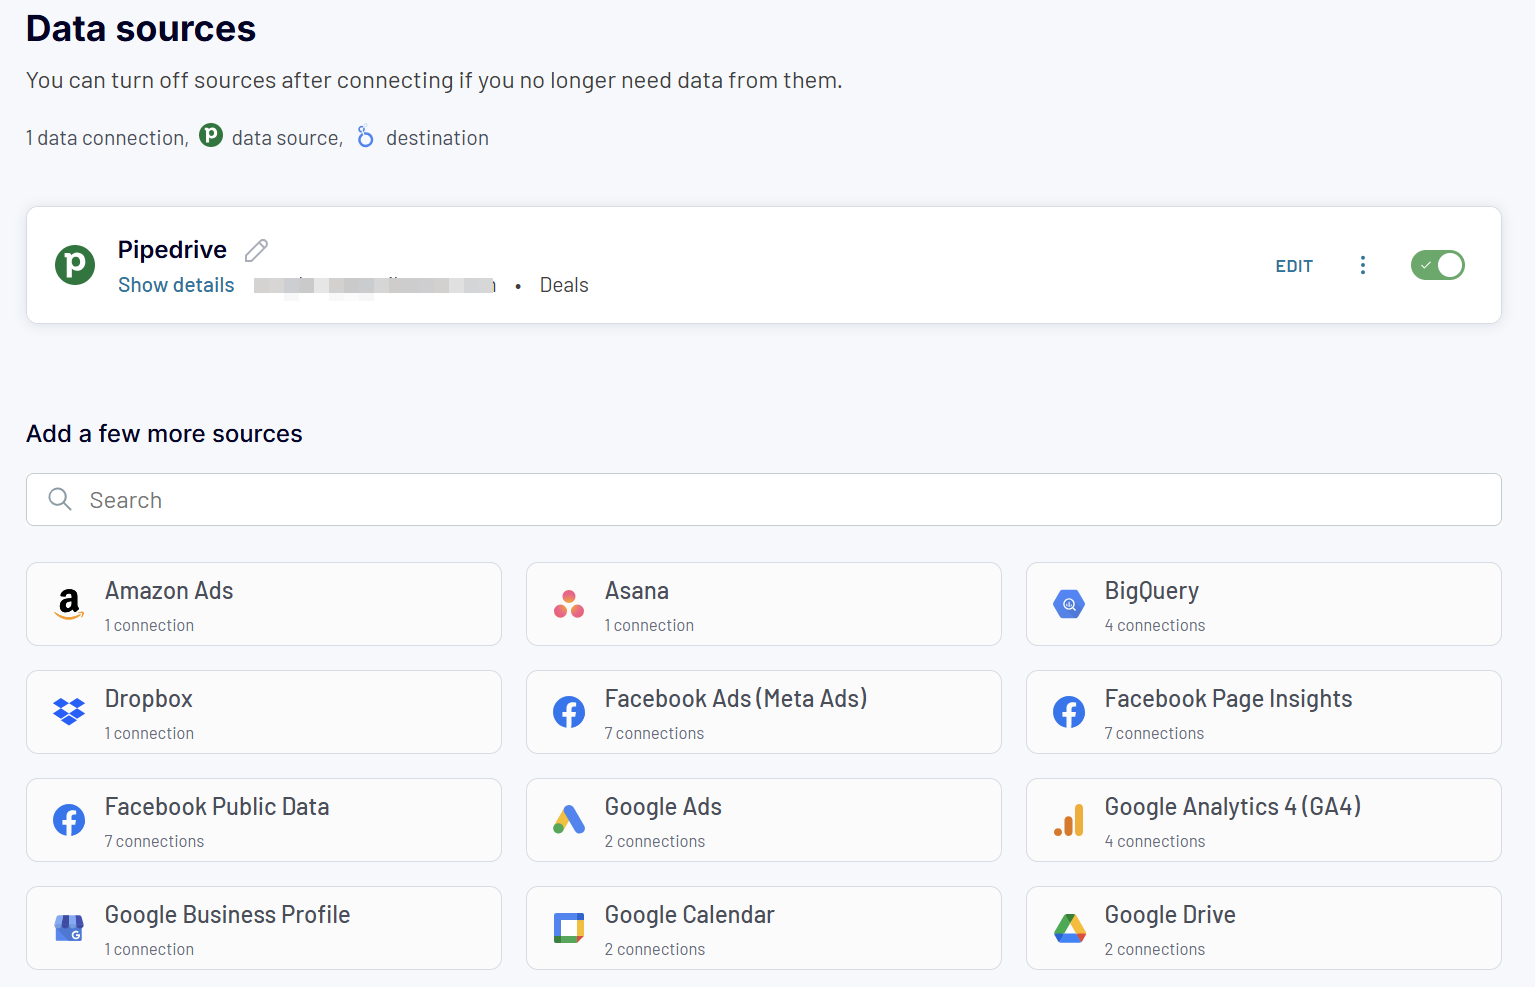
Task: Select the Google Business Profile source
Action: tap(263, 928)
